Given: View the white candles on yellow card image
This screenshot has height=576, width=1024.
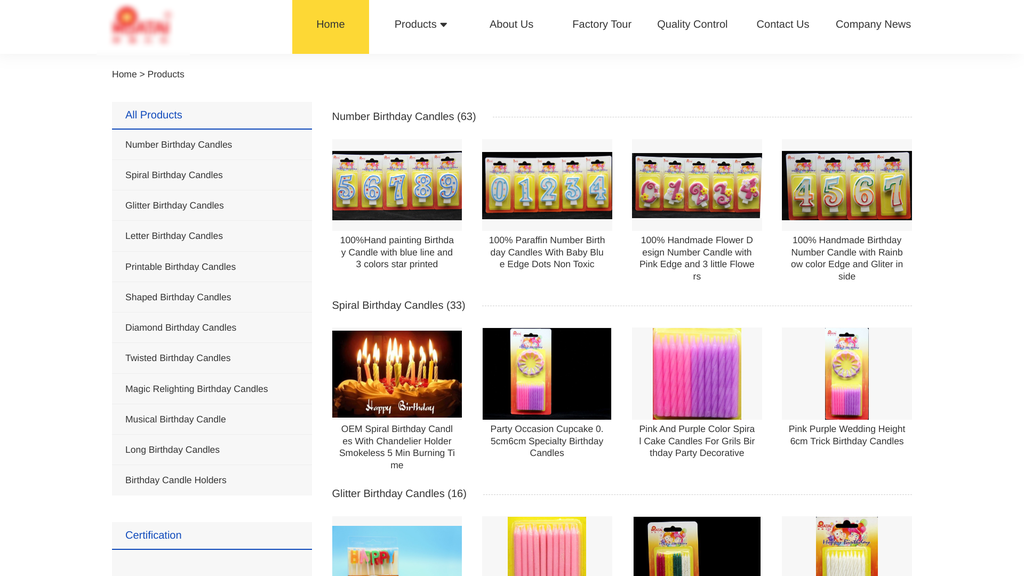Looking at the screenshot, I should 847,547.
